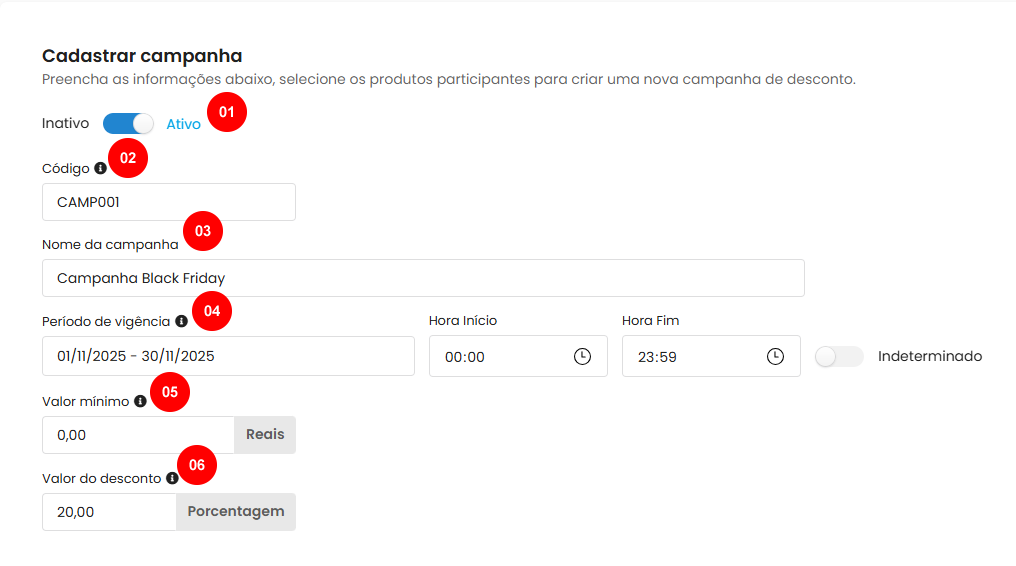The height and width of the screenshot is (566, 1016).
Task: Click the info icon beside Valor do desconto
Action: tap(172, 478)
